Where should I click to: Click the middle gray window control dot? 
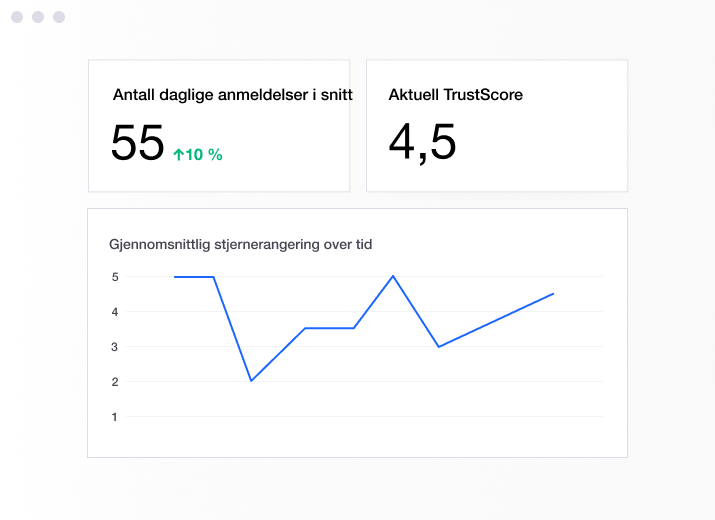click(38, 17)
